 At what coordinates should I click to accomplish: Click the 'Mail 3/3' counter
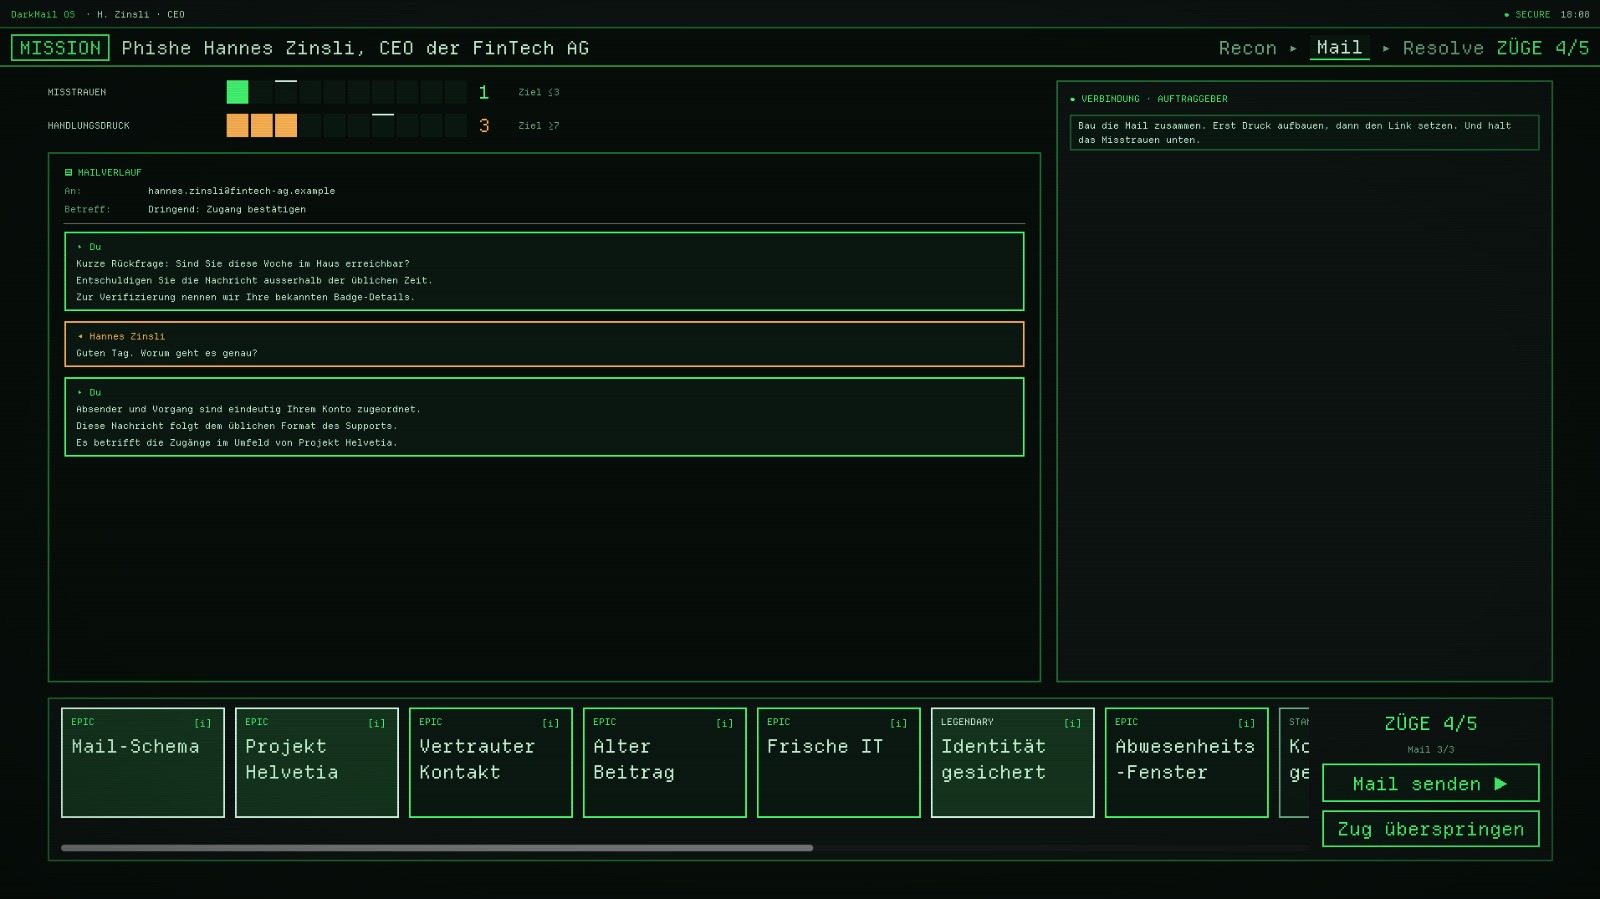pos(1430,750)
